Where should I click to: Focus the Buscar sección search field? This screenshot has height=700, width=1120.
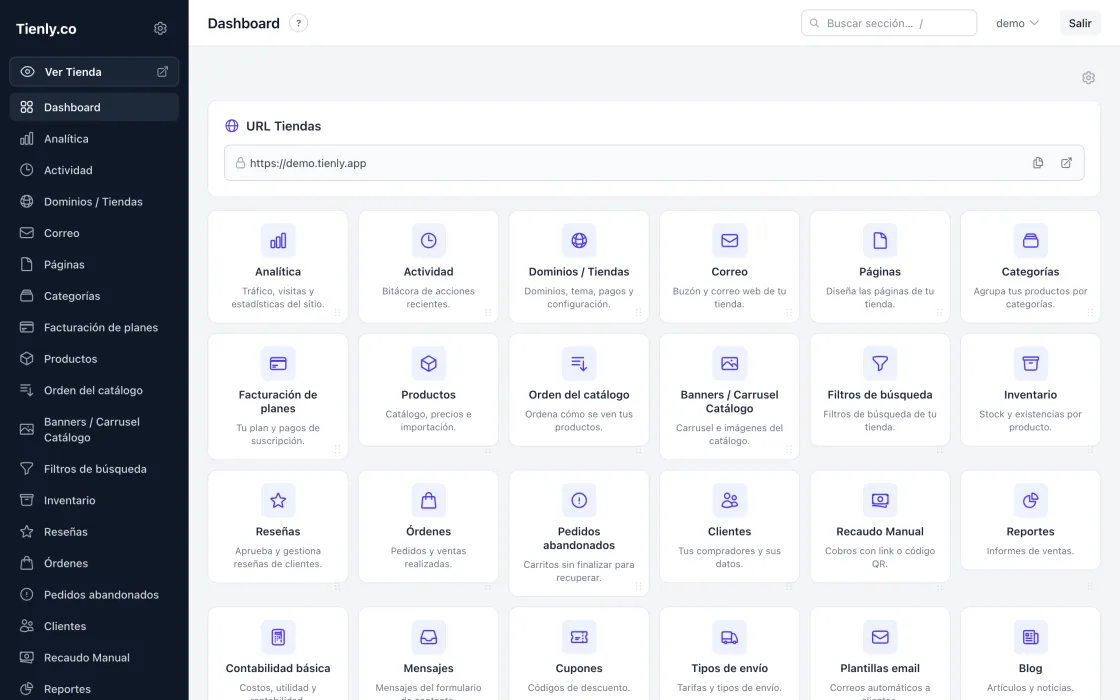[x=889, y=23]
